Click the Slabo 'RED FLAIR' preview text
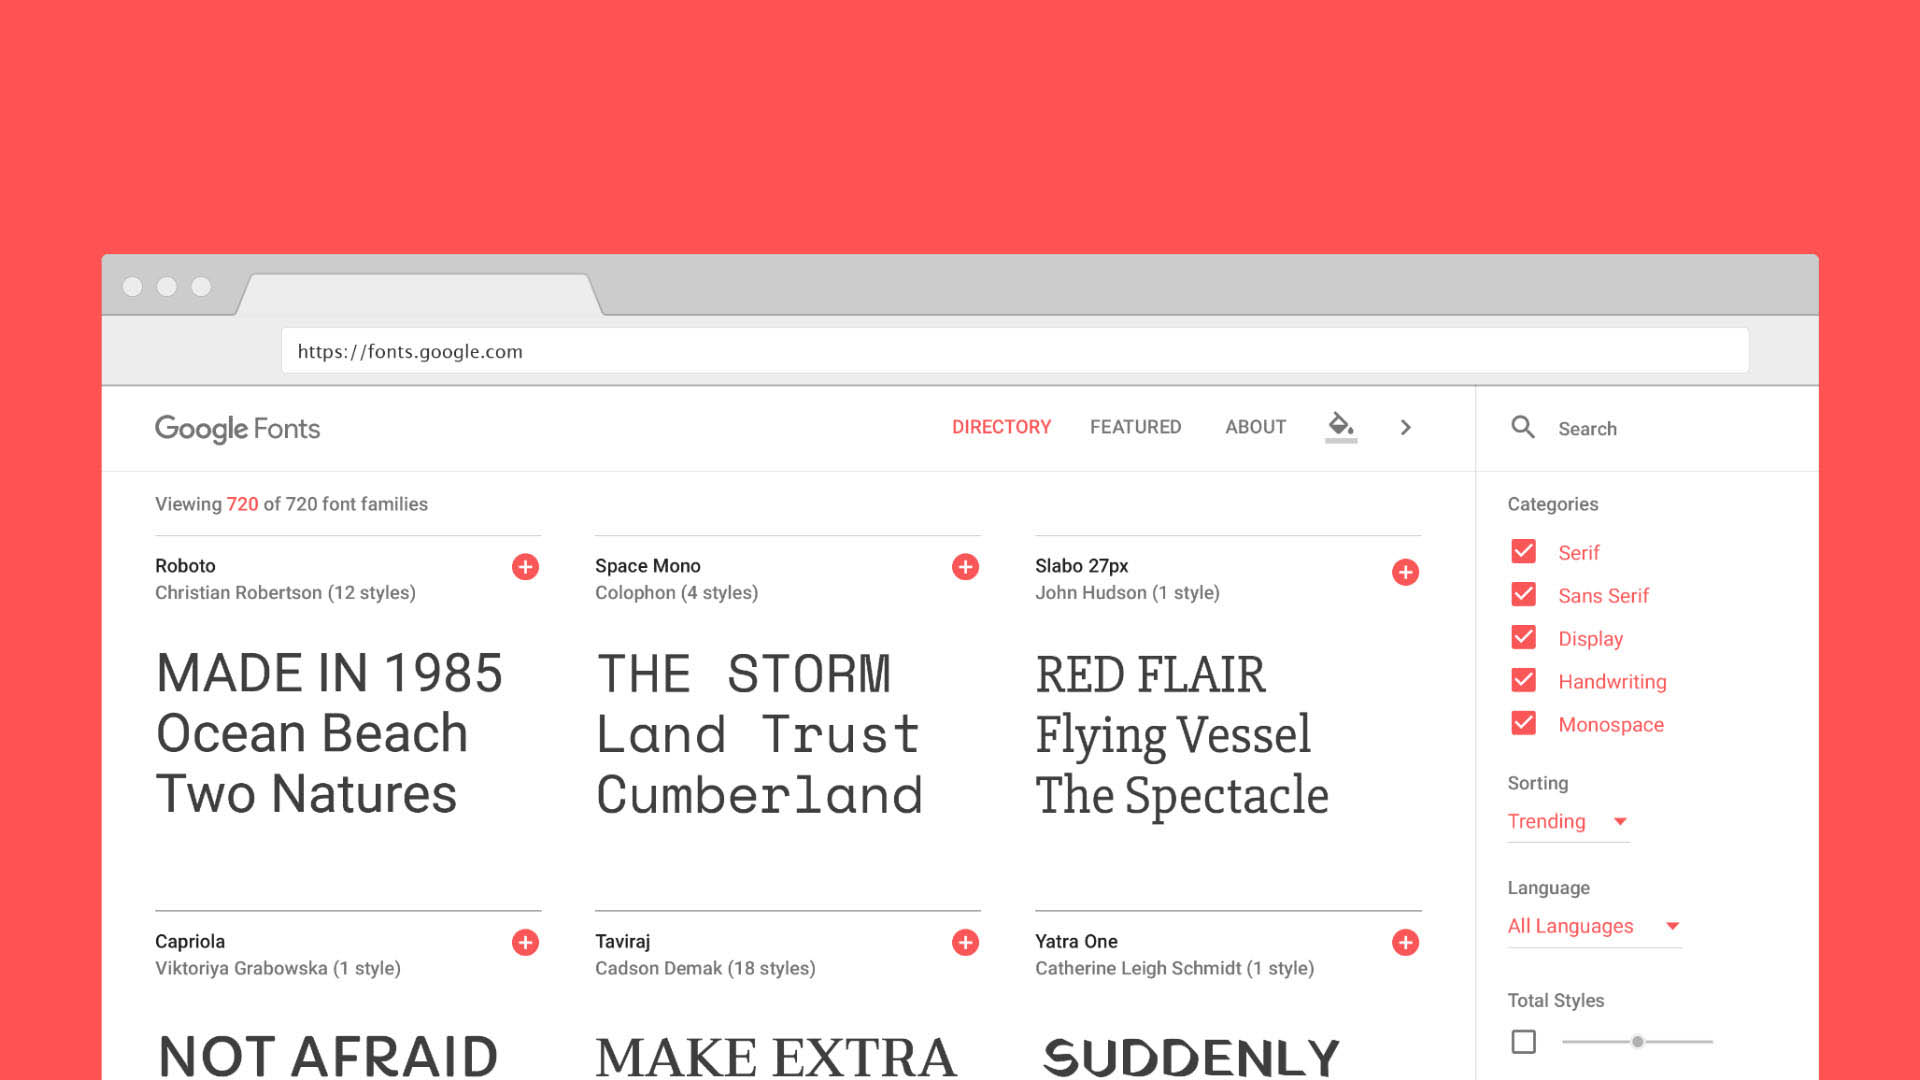The width and height of the screenshot is (1920, 1080). tap(1150, 675)
